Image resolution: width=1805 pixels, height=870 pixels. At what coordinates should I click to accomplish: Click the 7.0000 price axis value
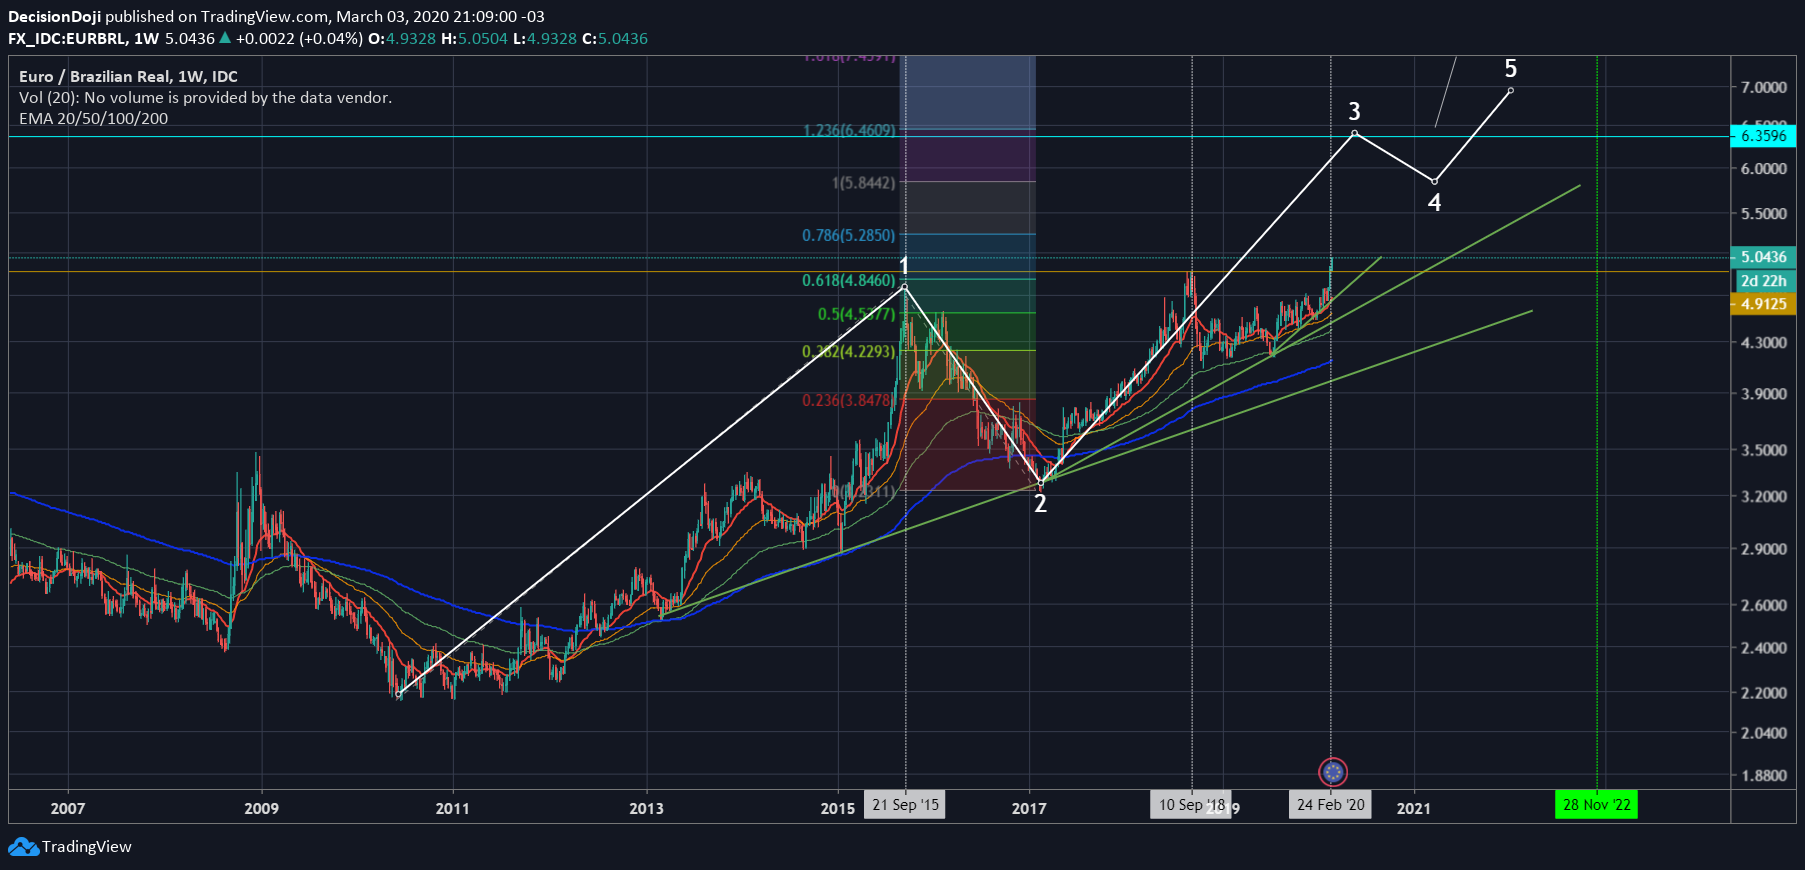point(1764,87)
